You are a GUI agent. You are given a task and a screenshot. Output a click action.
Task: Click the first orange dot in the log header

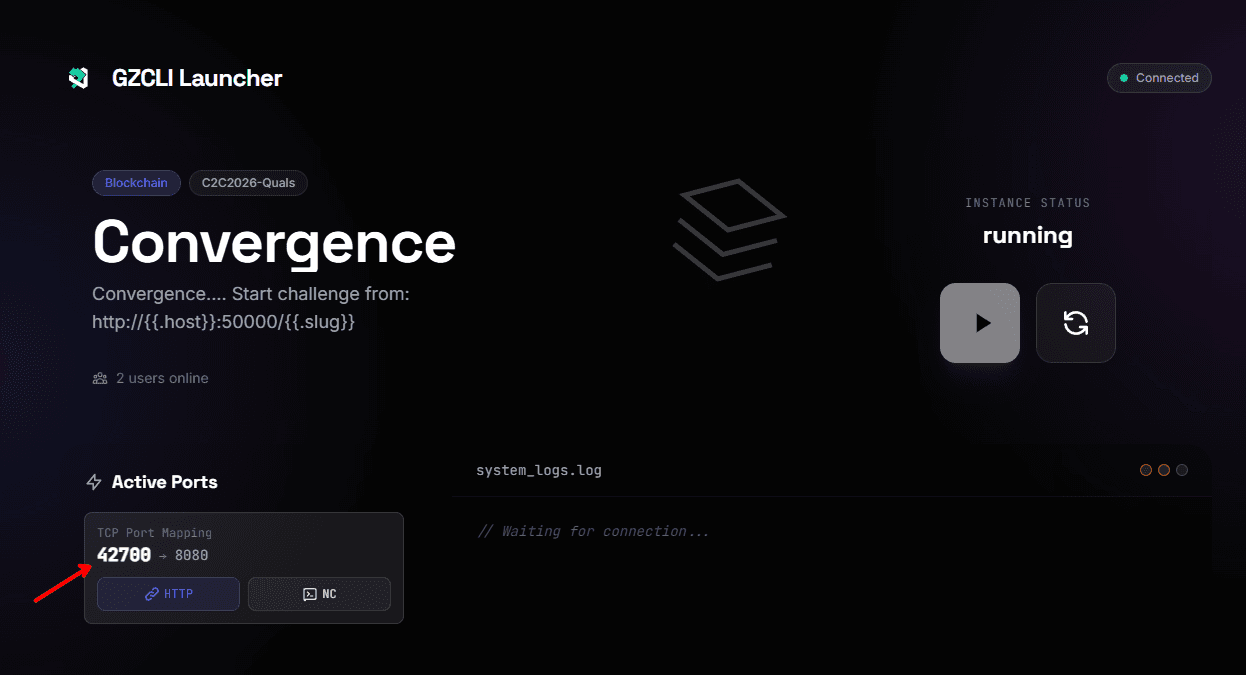coord(1146,470)
